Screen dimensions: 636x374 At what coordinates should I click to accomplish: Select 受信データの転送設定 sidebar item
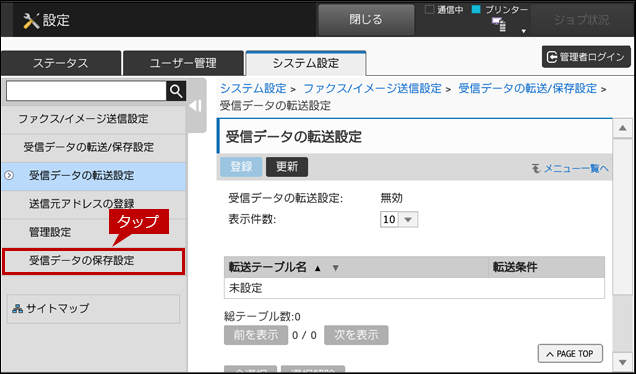point(94,176)
